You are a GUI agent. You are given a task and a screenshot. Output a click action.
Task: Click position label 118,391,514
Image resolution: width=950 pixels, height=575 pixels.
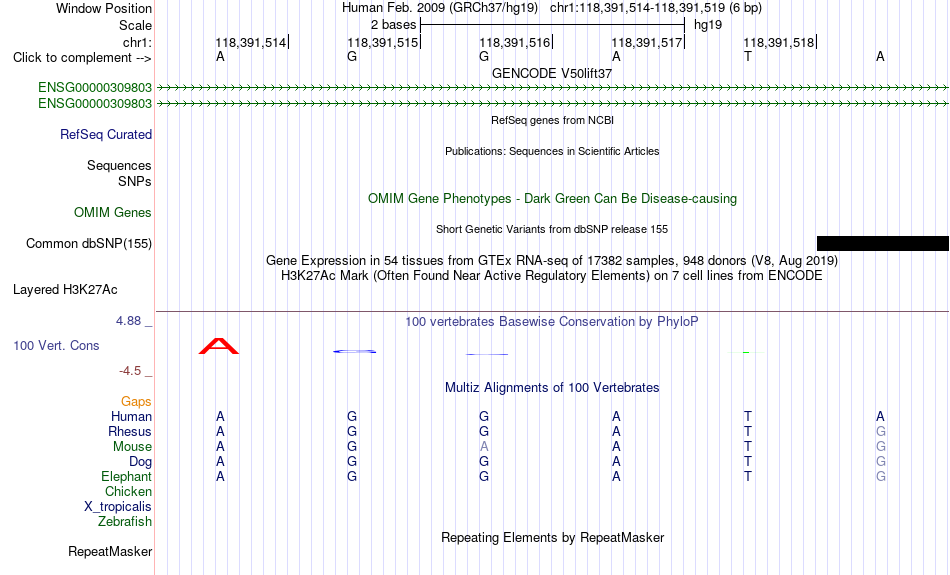coord(250,42)
